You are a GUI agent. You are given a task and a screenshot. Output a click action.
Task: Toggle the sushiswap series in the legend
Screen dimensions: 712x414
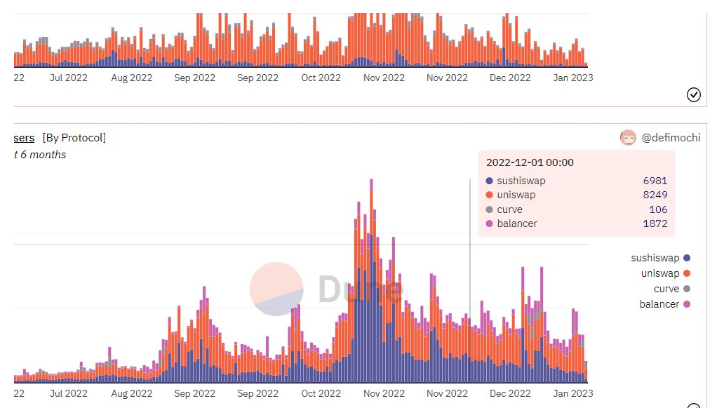click(x=660, y=258)
